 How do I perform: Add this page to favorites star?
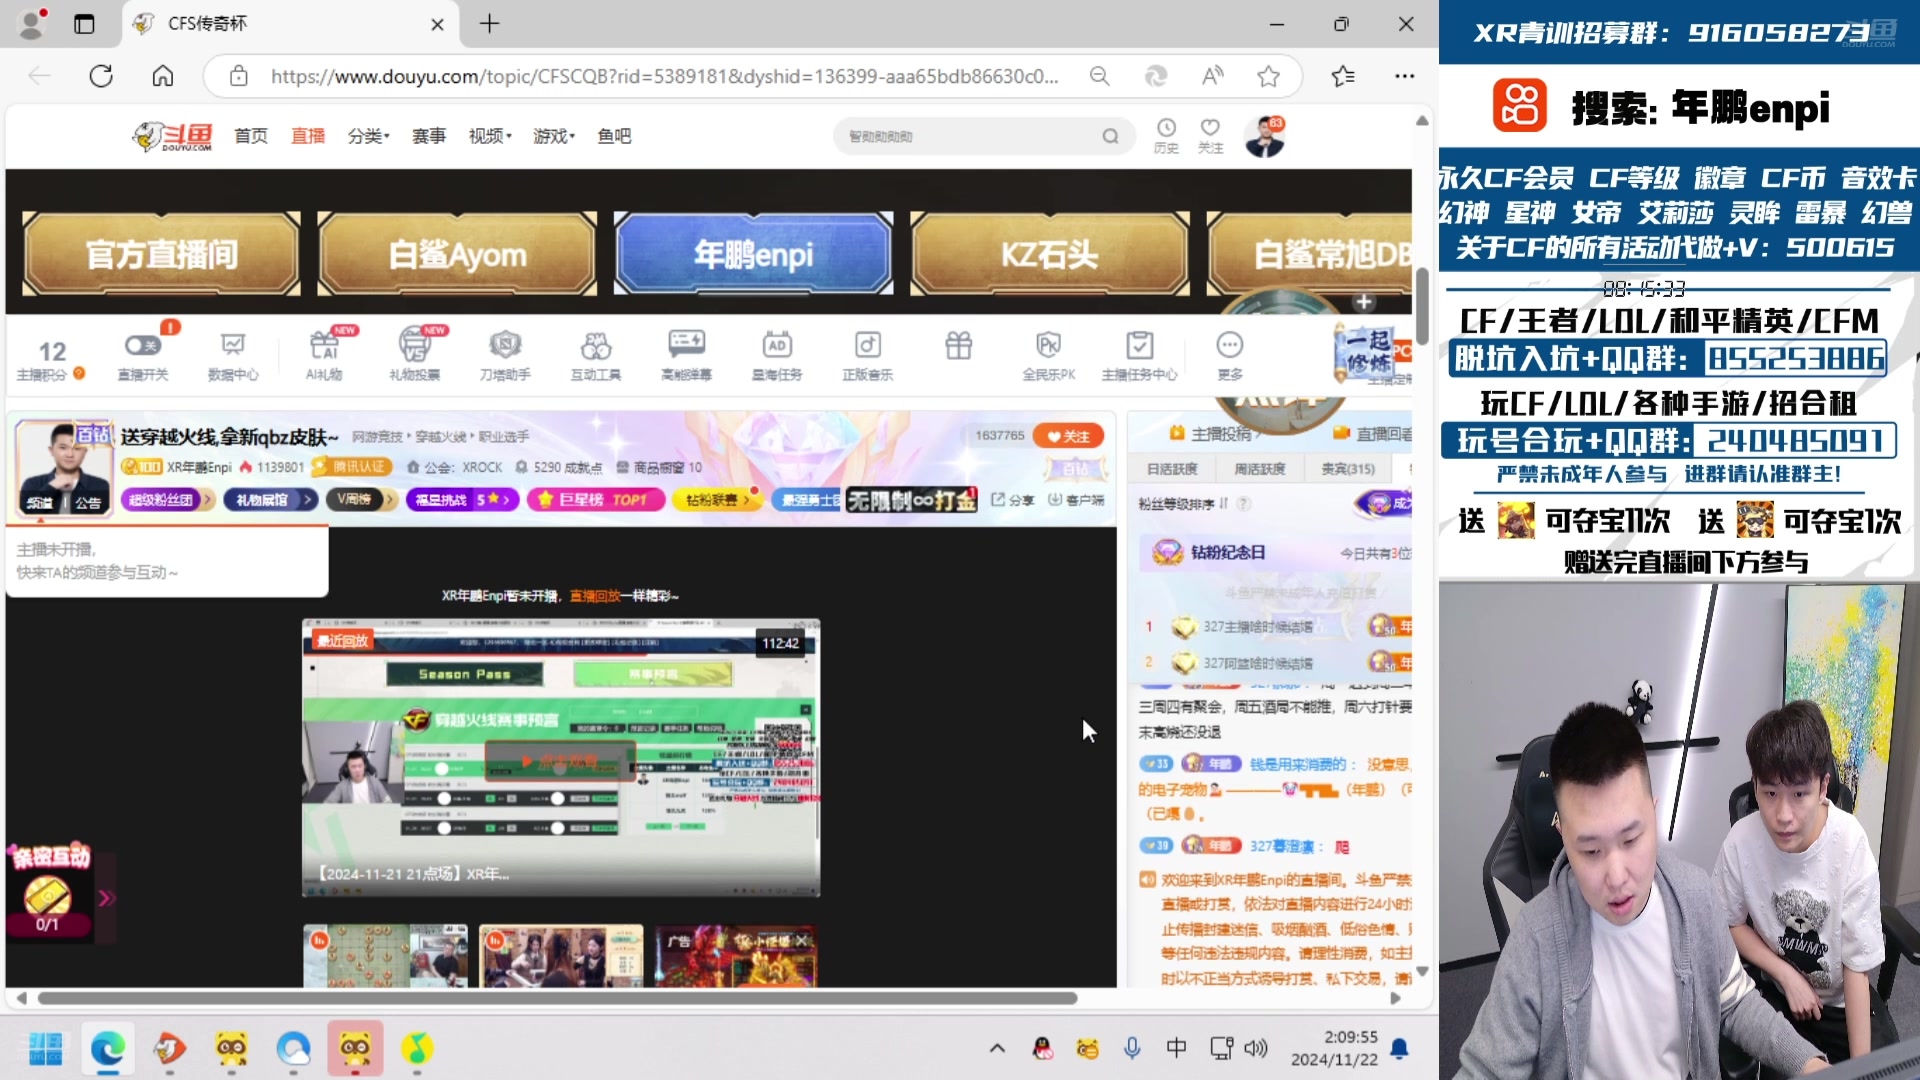[x=1268, y=76]
